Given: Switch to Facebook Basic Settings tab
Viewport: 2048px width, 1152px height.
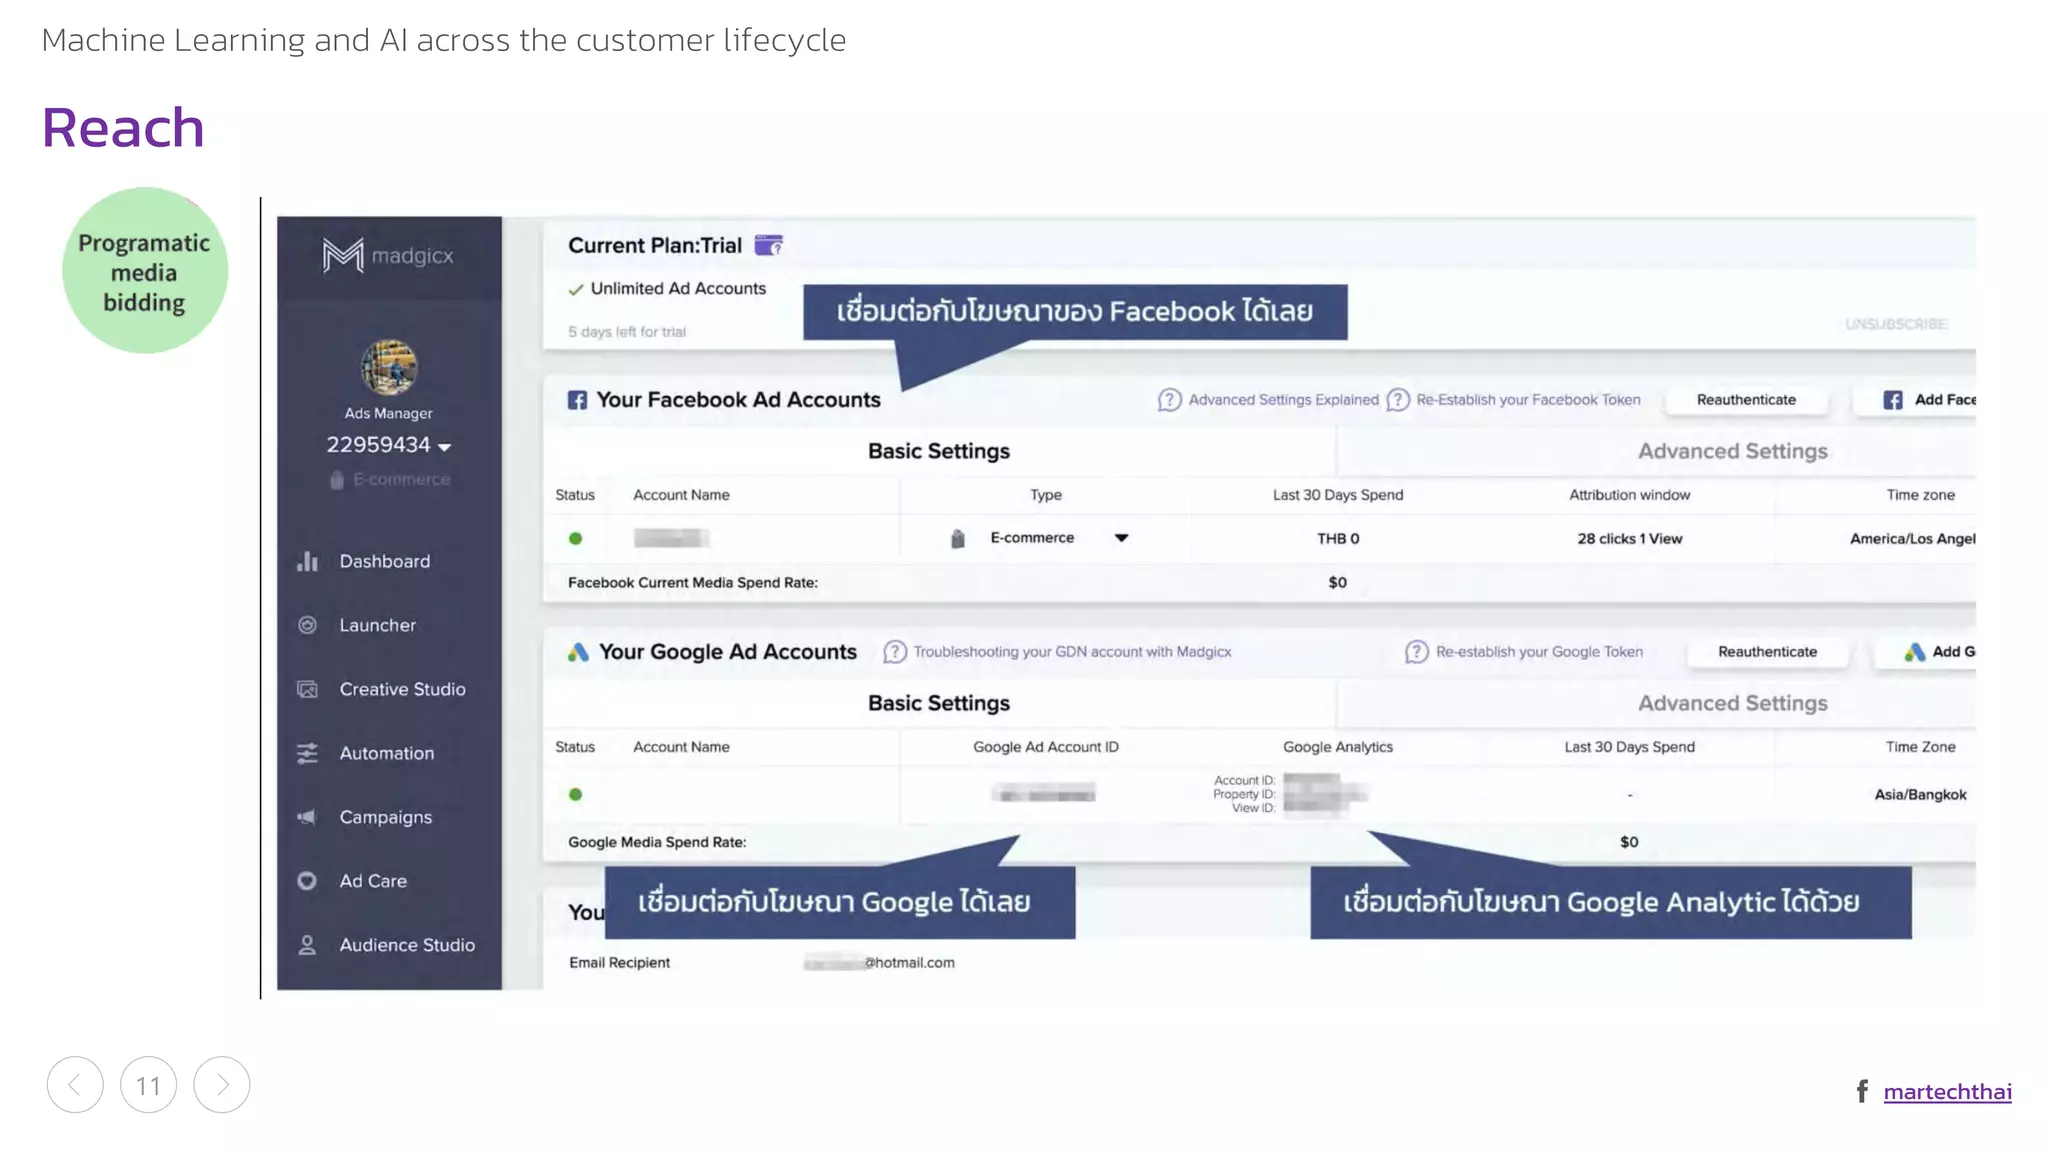Looking at the screenshot, I should click(939, 451).
